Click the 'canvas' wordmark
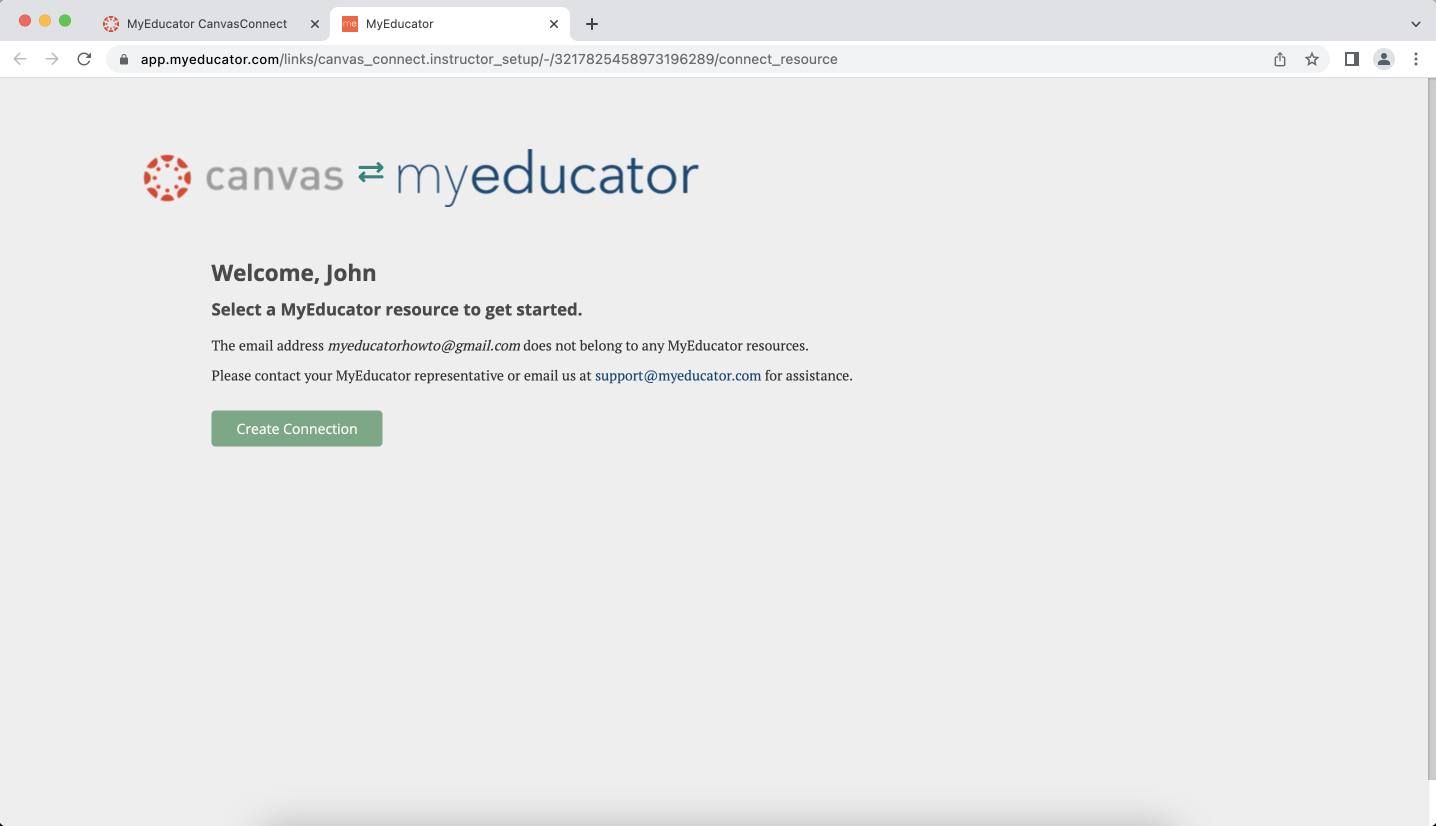1436x826 pixels. point(274,177)
